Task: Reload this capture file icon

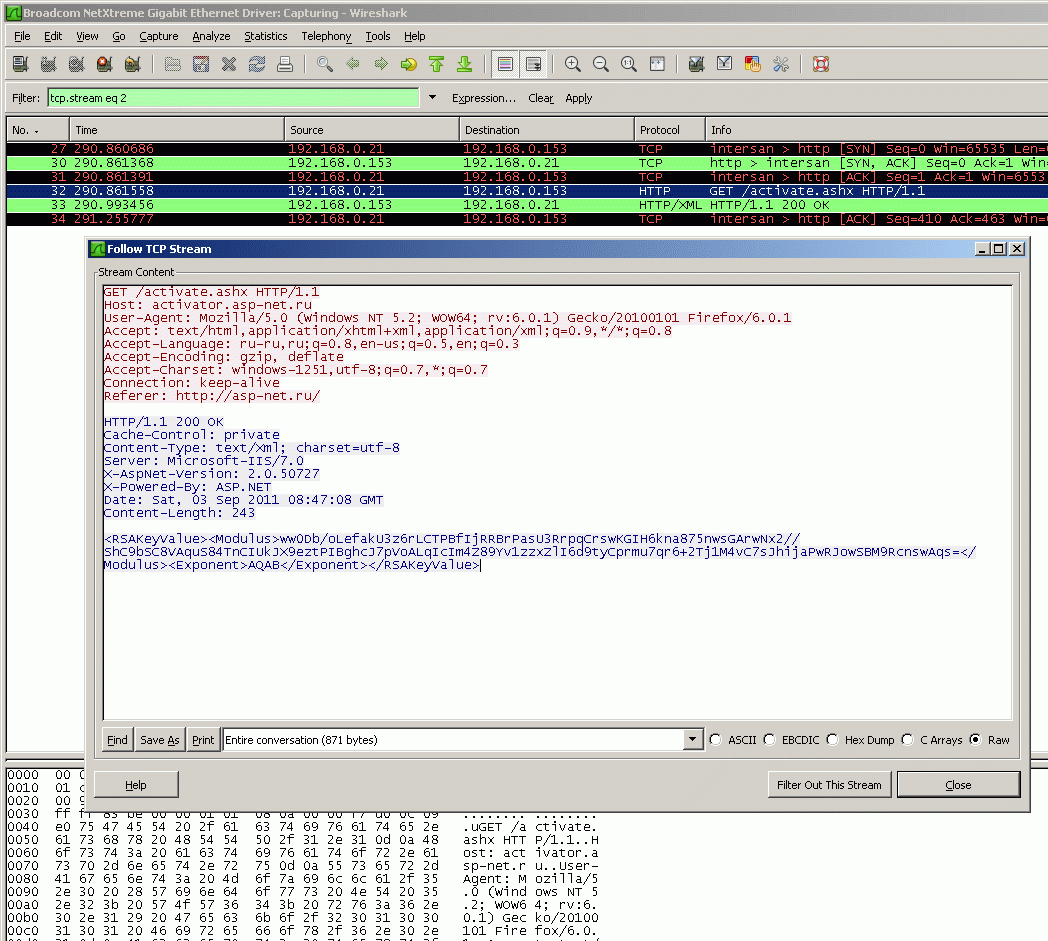Action: click(x=257, y=64)
